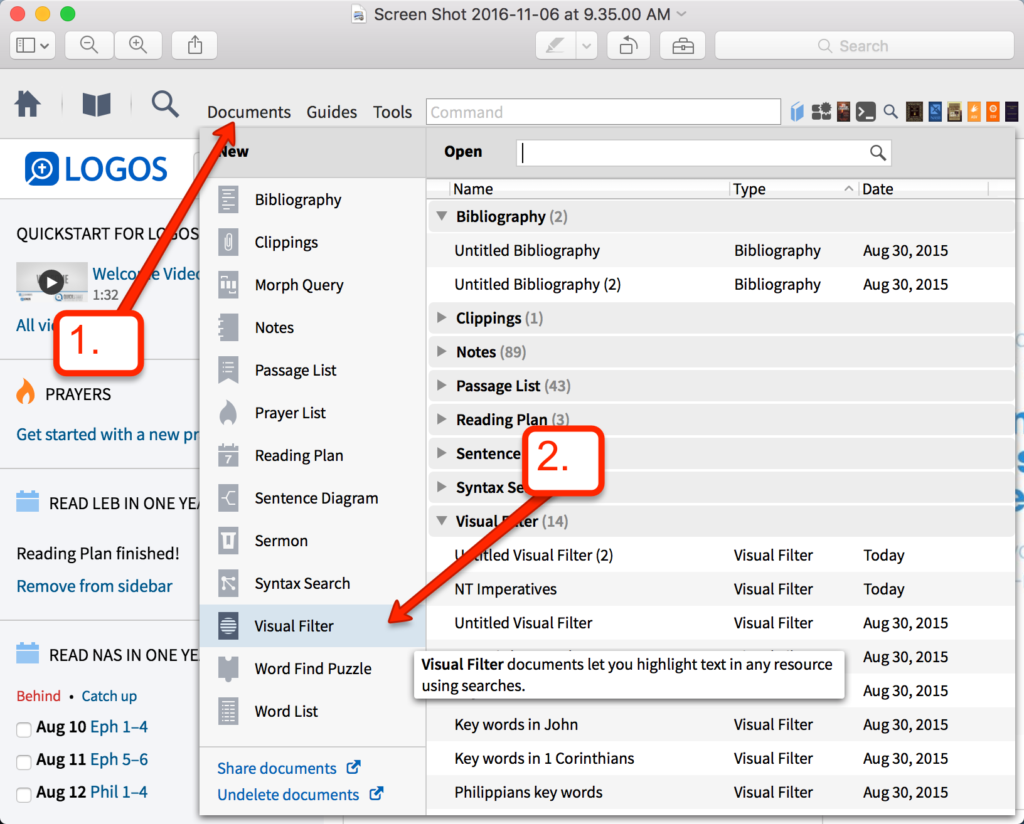Click the Morph Query icon
The height and width of the screenshot is (824, 1024).
228,285
